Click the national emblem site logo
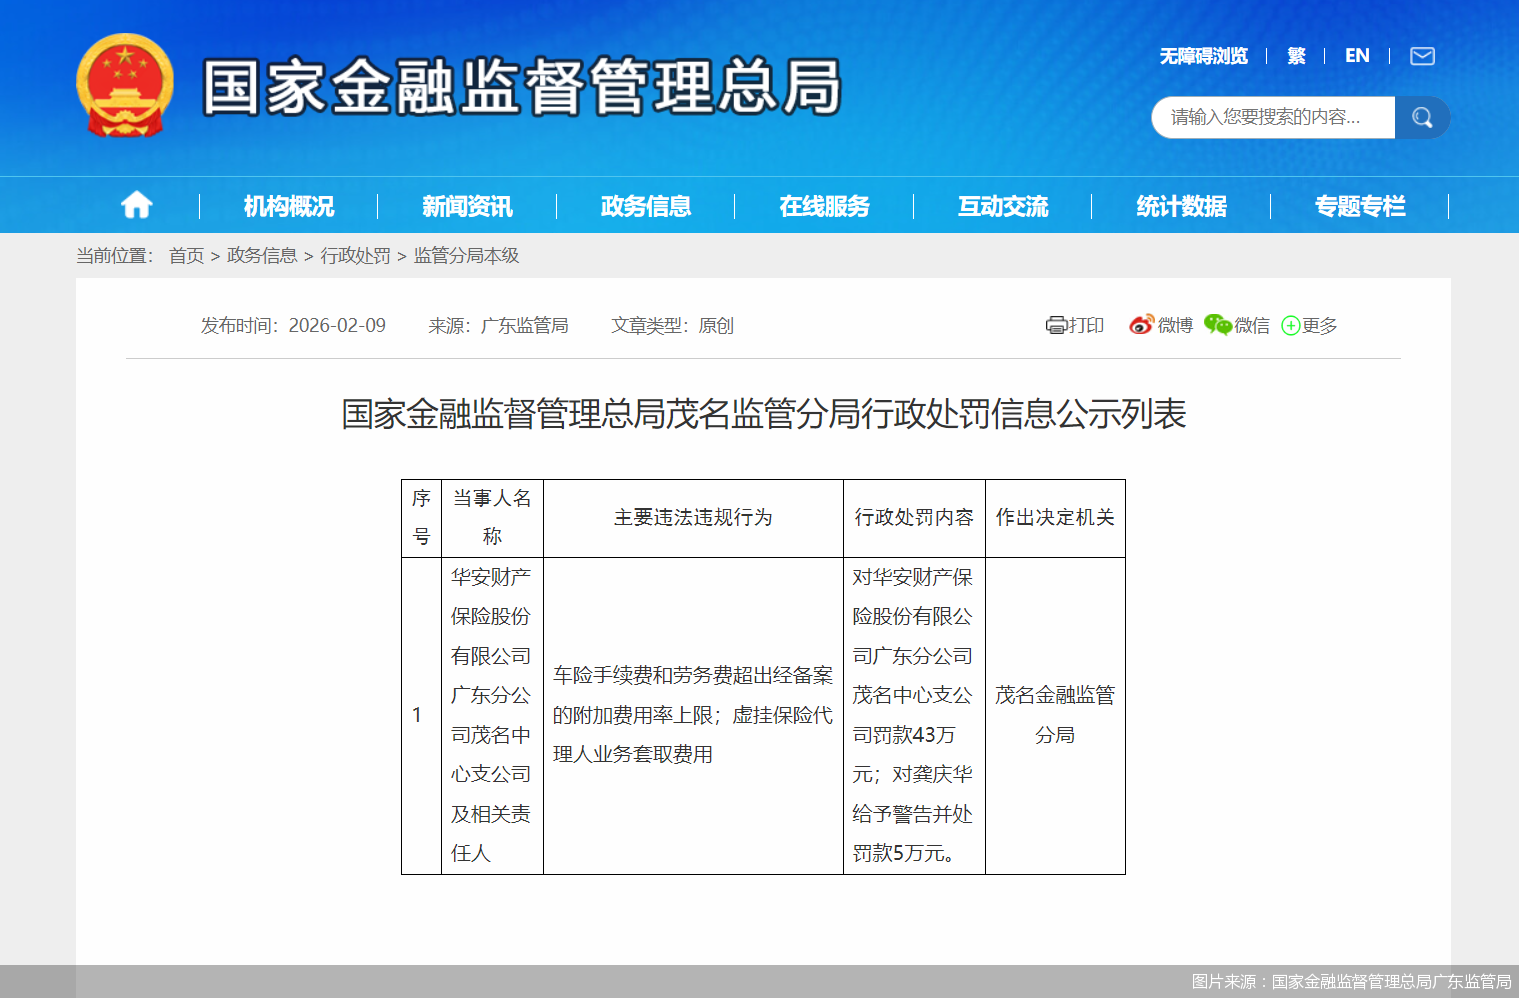 [124, 85]
